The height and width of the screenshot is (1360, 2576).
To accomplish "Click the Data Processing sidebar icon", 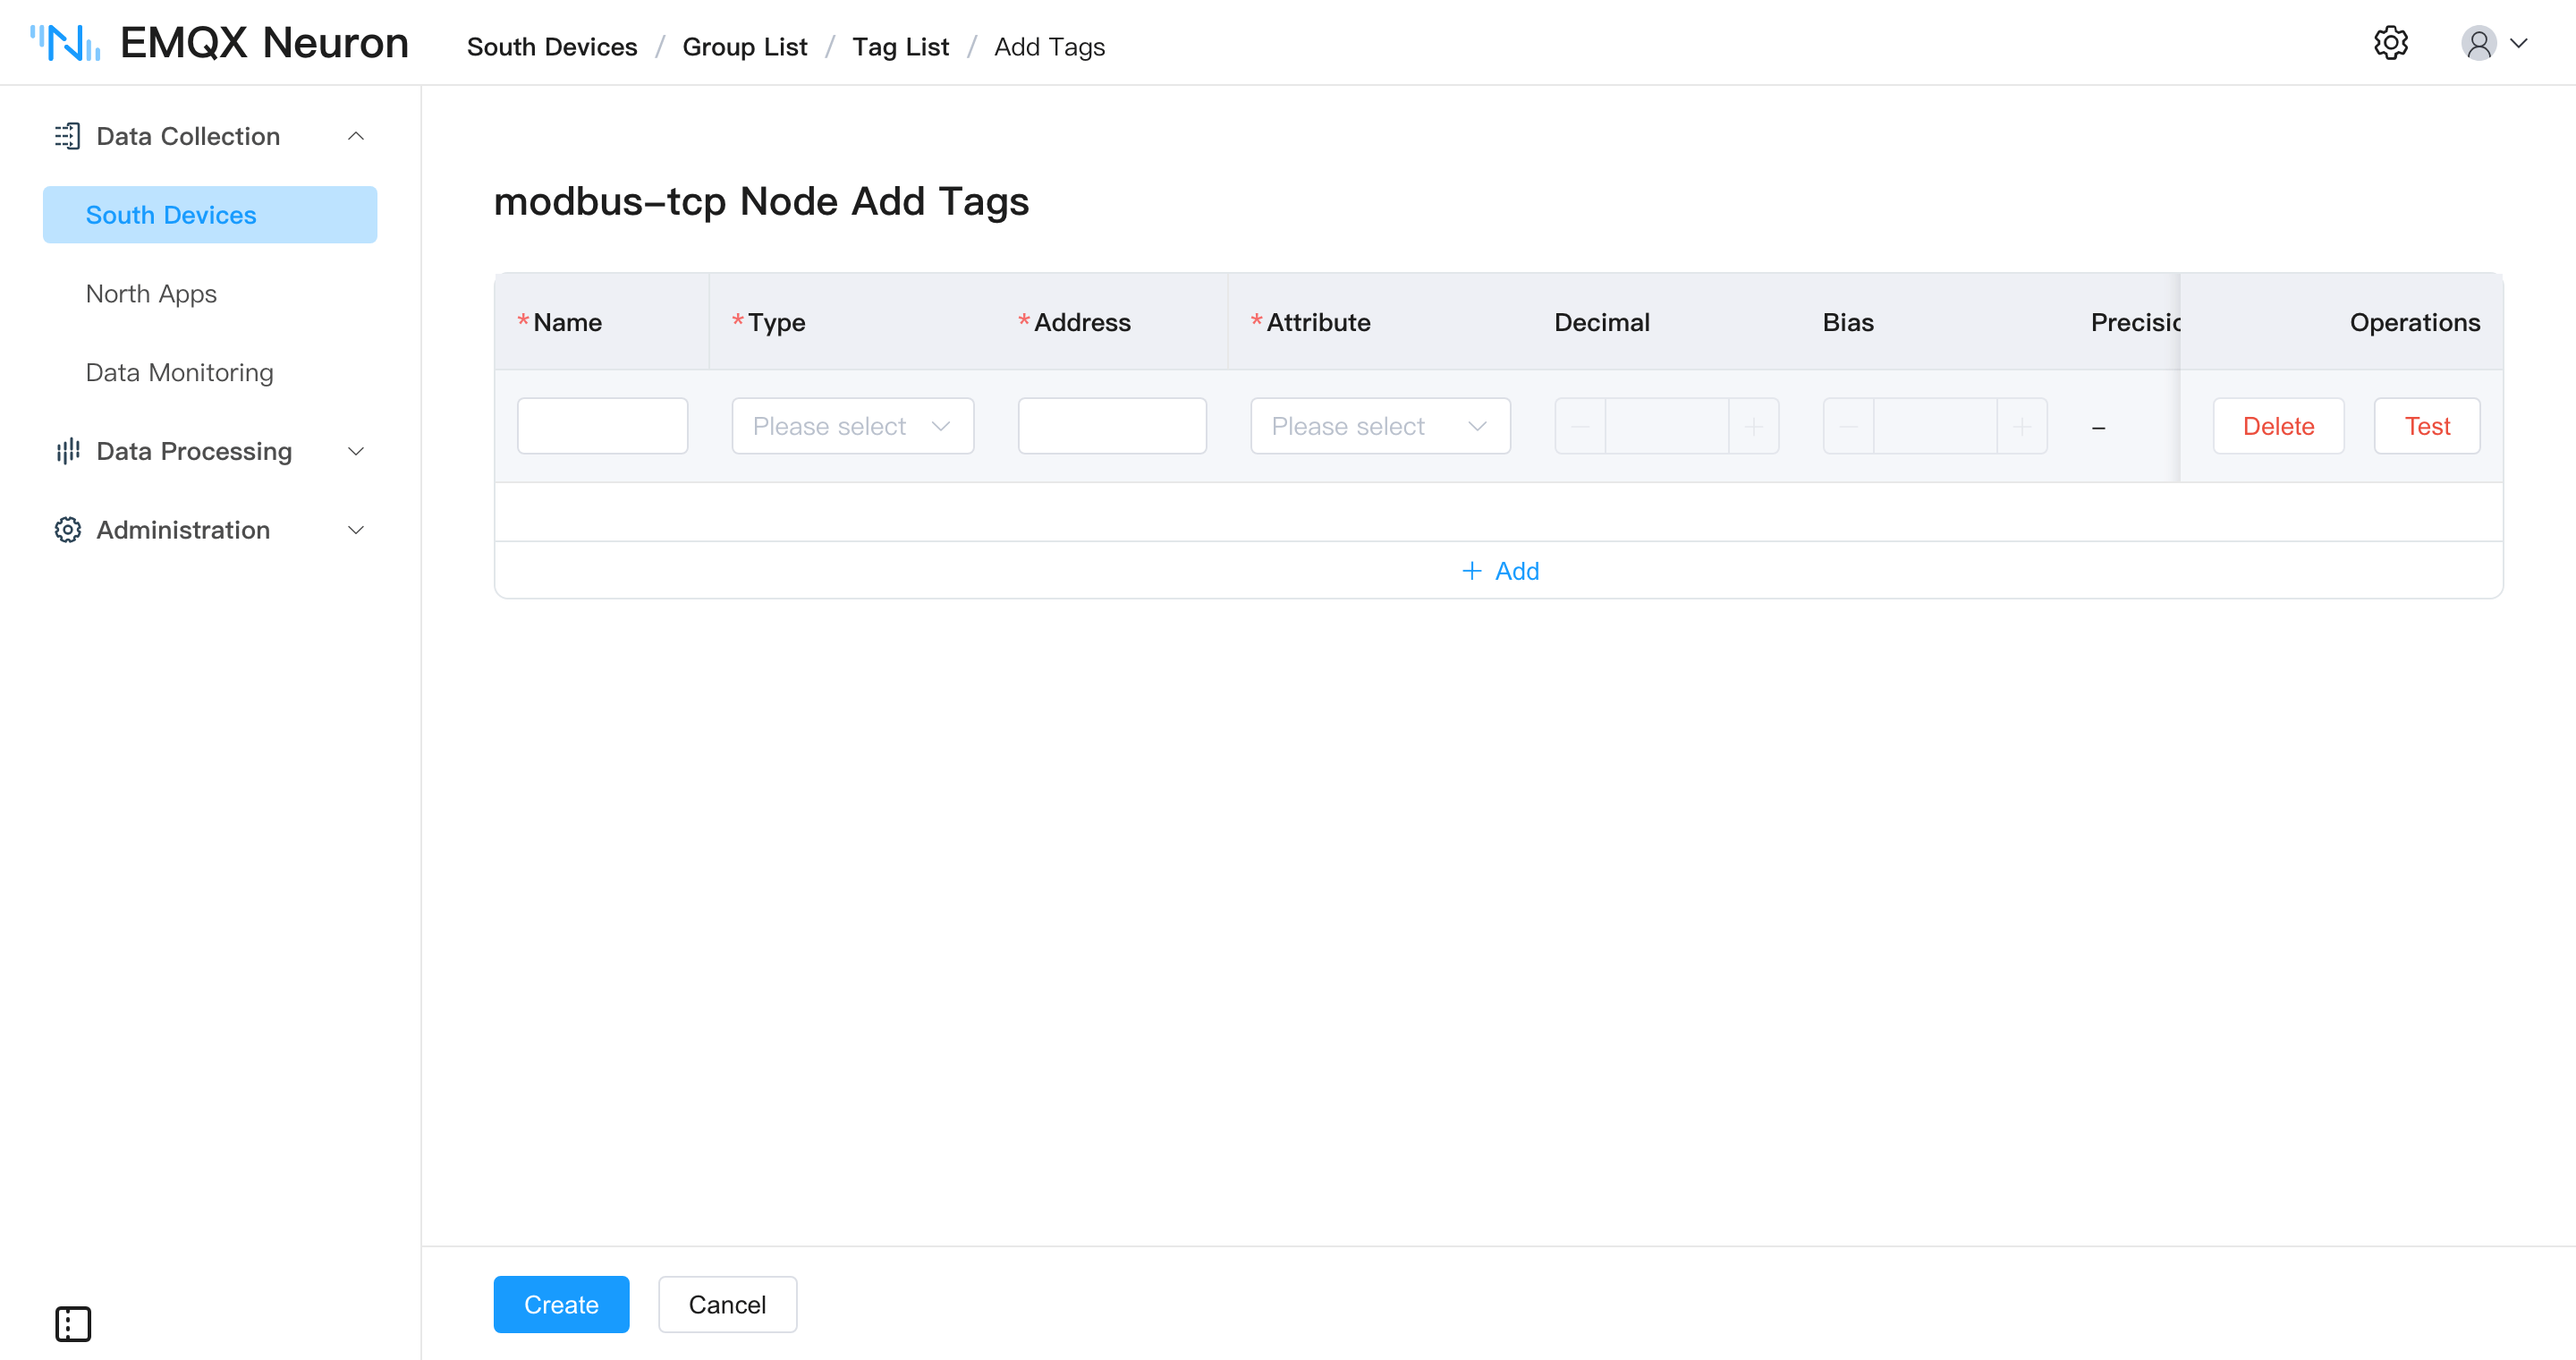I will 67,451.
